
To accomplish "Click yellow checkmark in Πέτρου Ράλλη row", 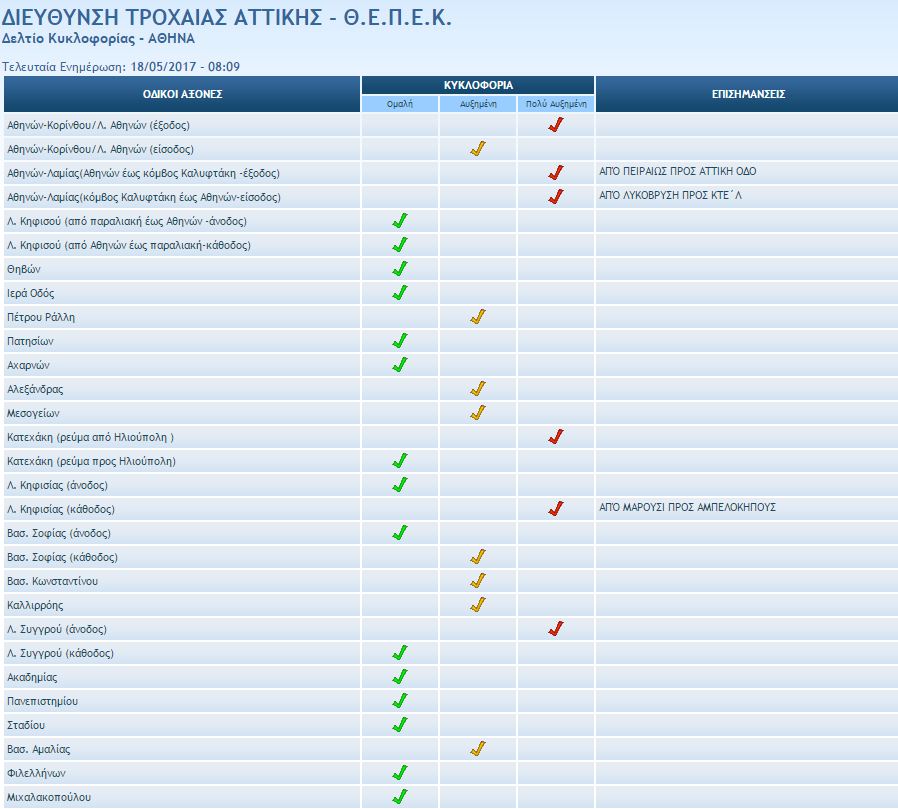I will (478, 317).
